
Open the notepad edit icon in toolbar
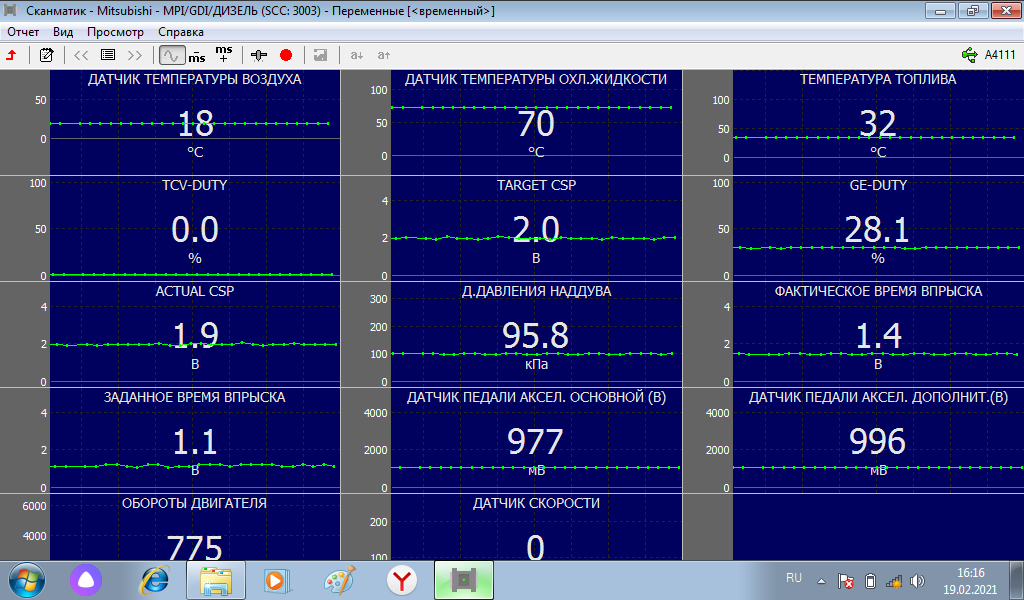(46, 55)
